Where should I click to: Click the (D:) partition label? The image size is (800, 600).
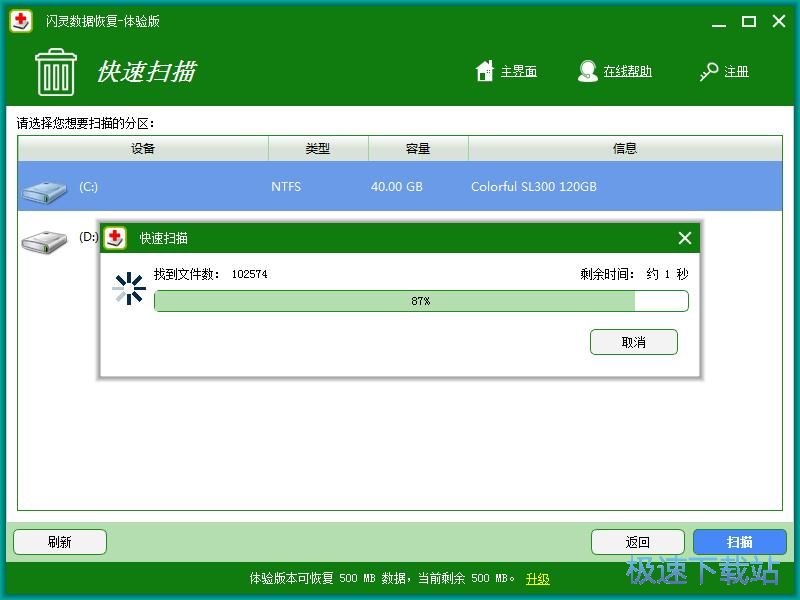88,237
